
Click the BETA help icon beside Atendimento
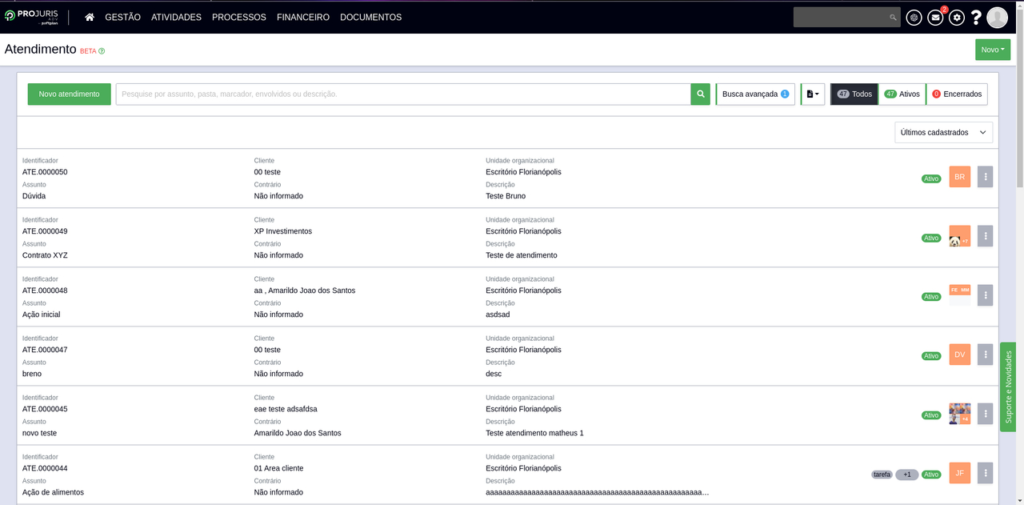click(x=102, y=50)
